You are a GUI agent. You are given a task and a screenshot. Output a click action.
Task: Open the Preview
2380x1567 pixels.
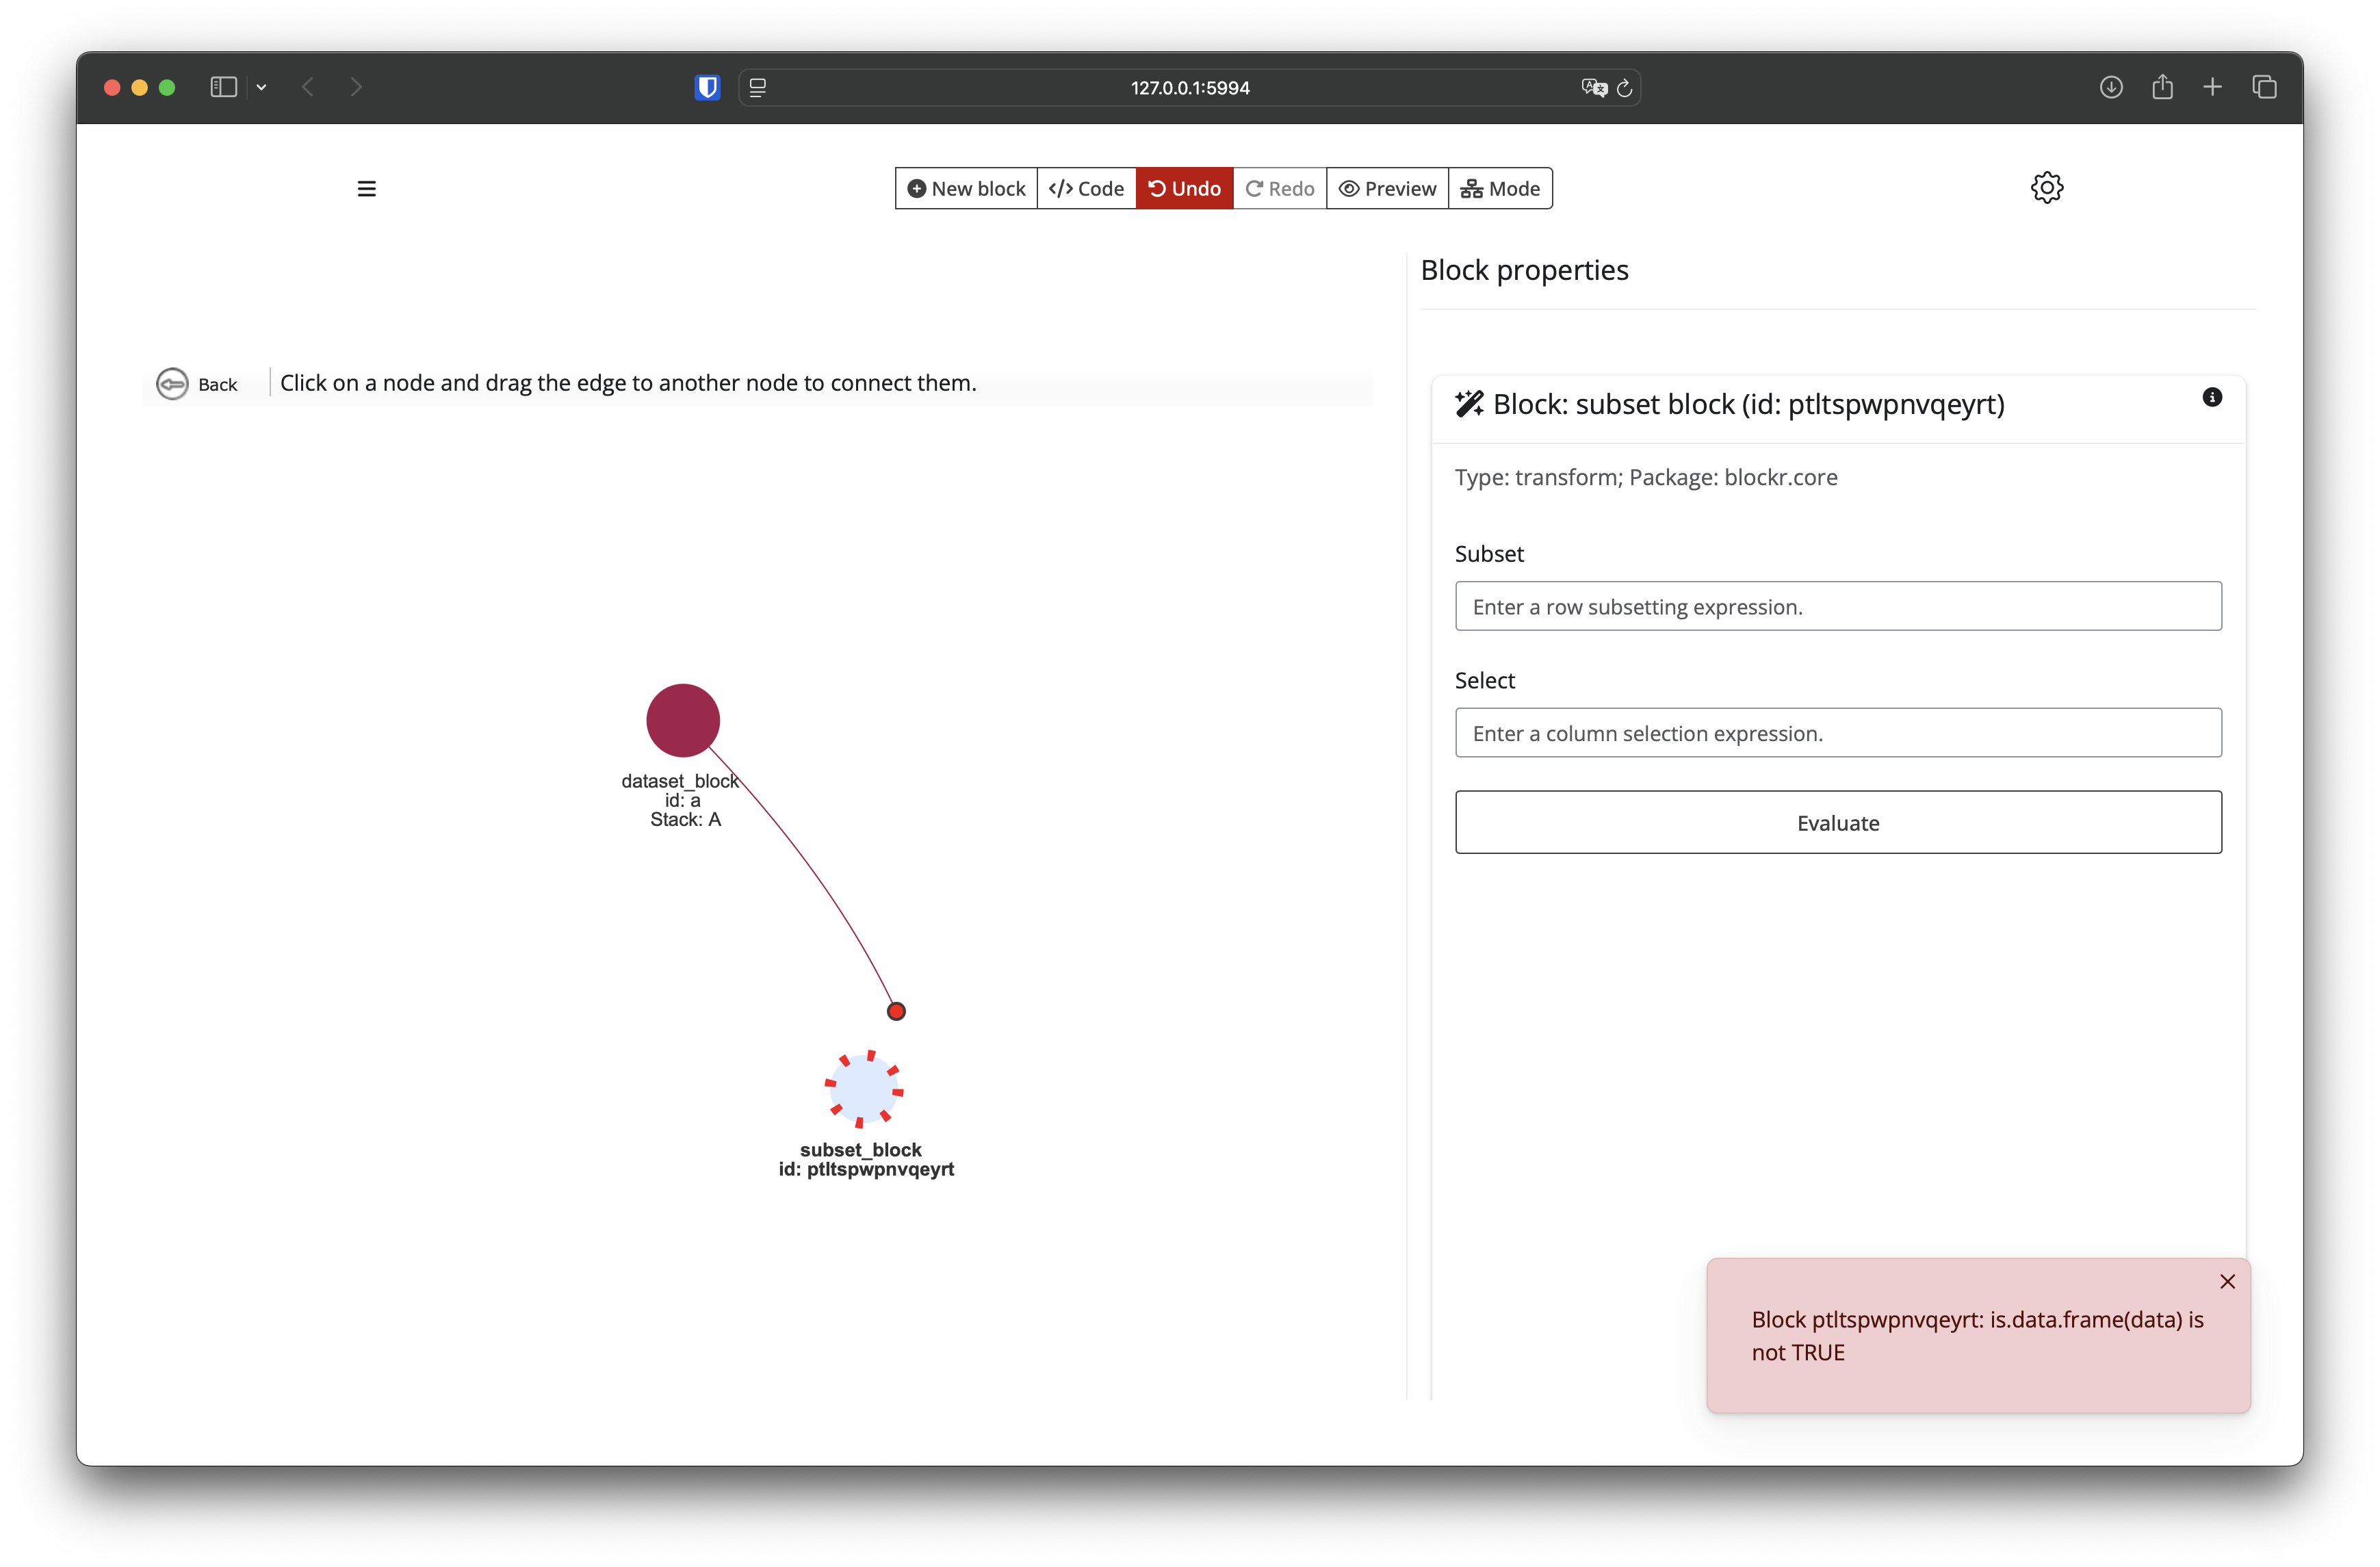point(1387,189)
